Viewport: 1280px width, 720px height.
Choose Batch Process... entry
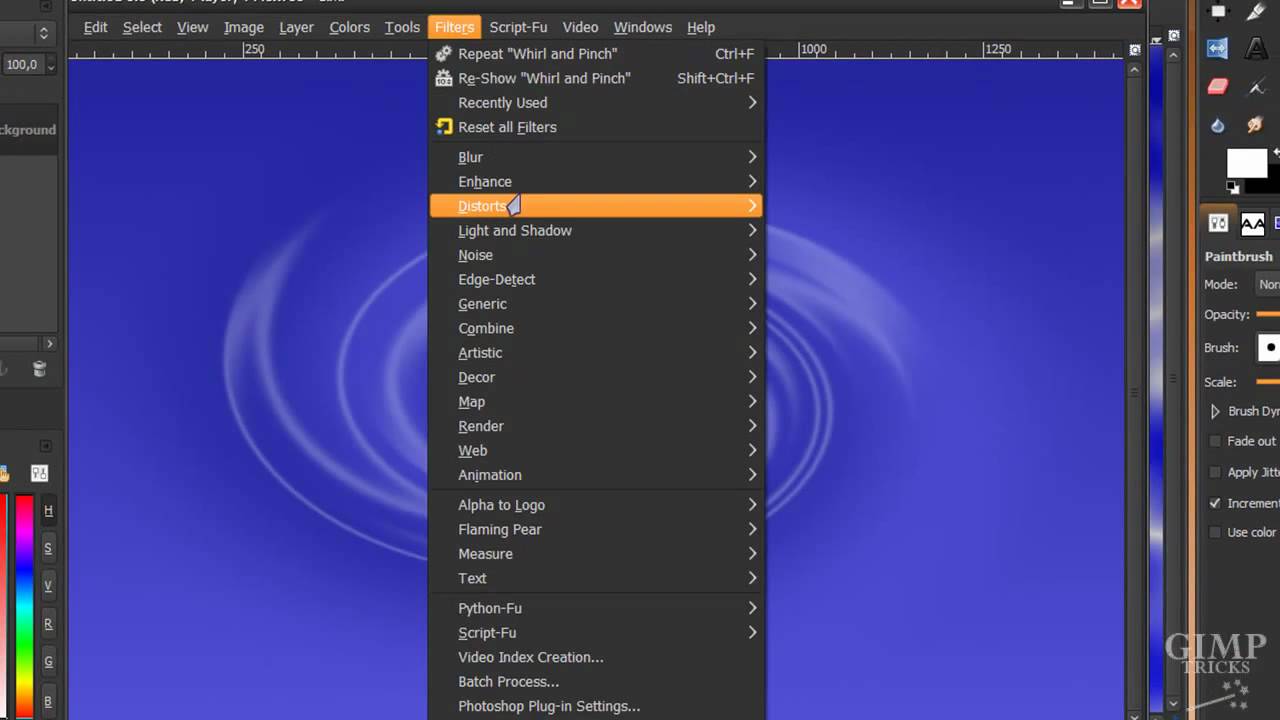point(596,682)
